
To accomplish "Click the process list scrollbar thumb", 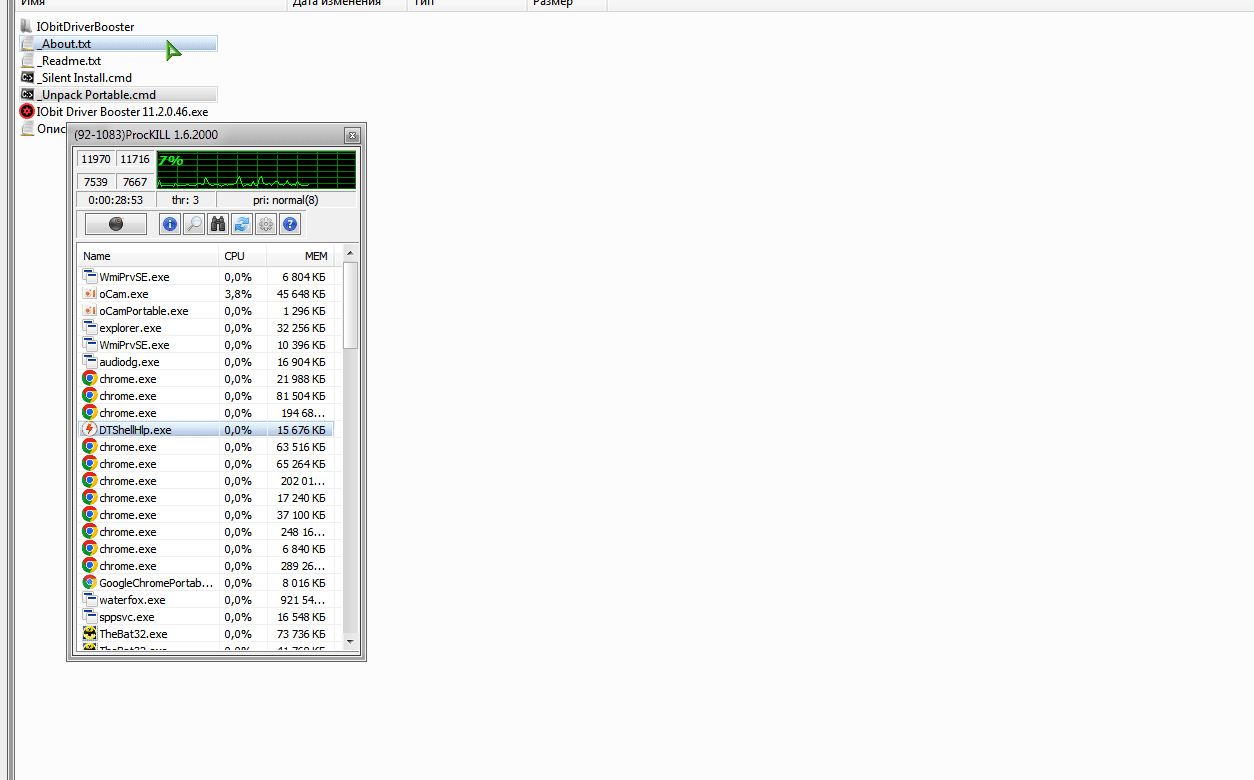I will click(350, 304).
